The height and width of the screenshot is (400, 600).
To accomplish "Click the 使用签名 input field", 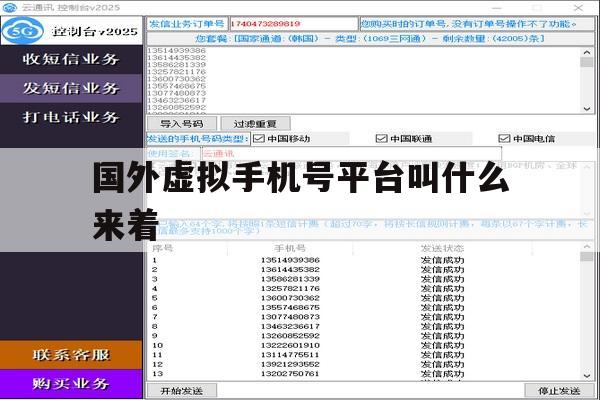I will 352,154.
